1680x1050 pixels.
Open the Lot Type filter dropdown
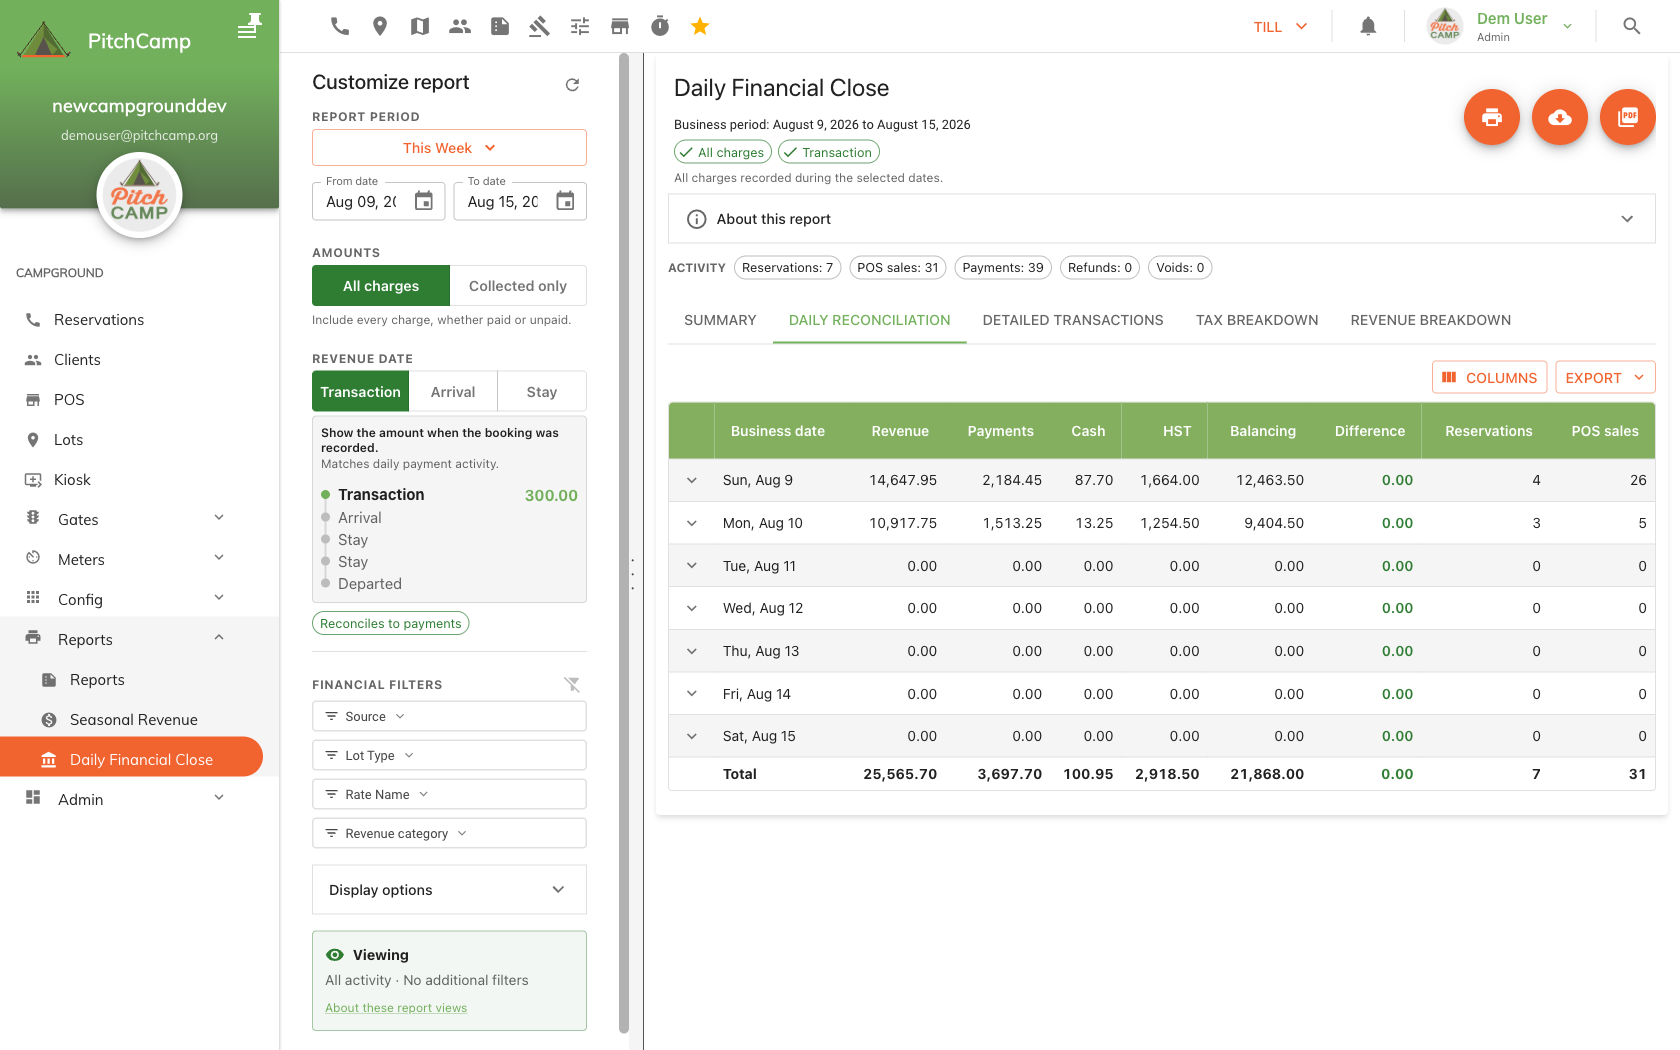449,755
